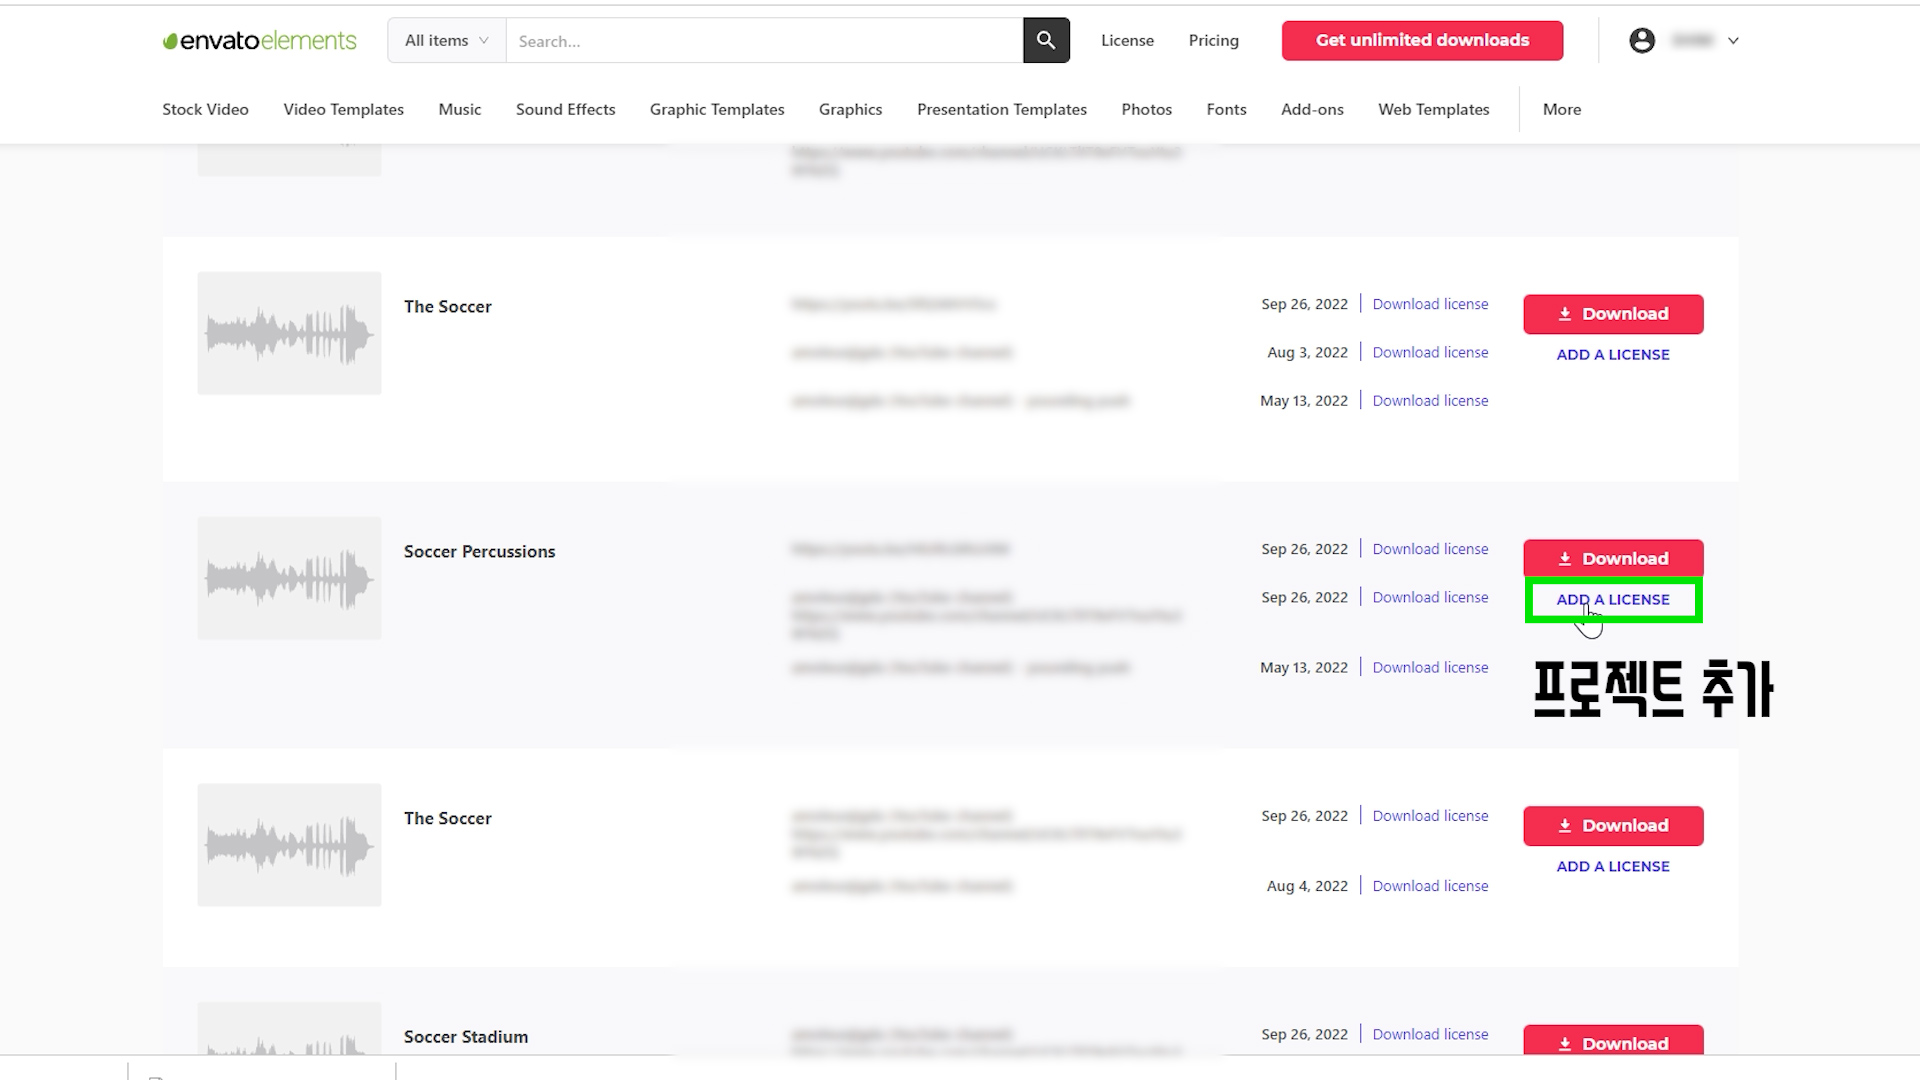1920x1080 pixels.
Task: Go to Sound Effects category
Action: tap(565, 109)
